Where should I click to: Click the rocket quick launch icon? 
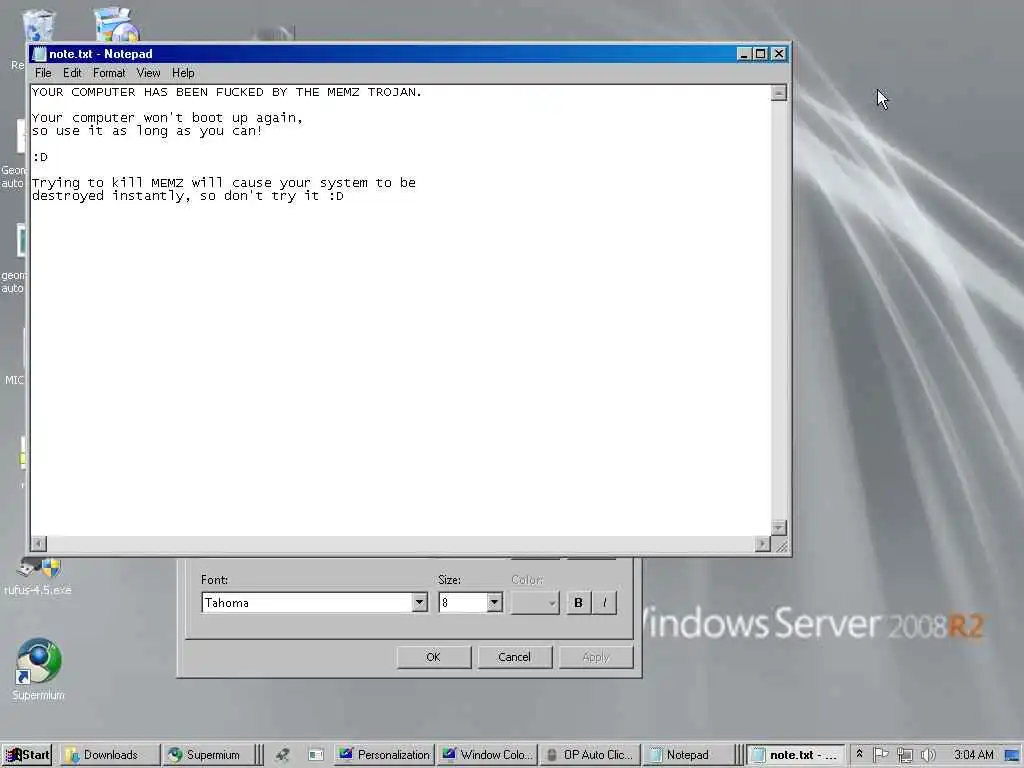pyautogui.click(x=282, y=755)
